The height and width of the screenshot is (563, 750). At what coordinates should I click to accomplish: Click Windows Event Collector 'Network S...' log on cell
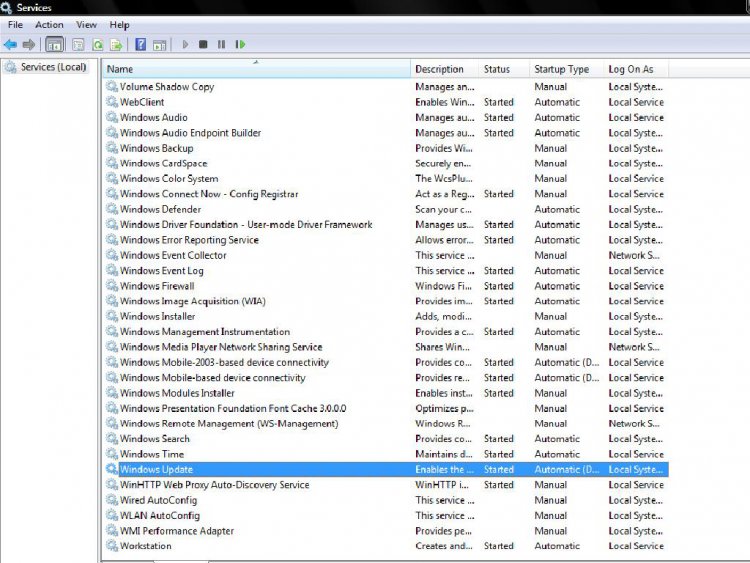point(634,255)
